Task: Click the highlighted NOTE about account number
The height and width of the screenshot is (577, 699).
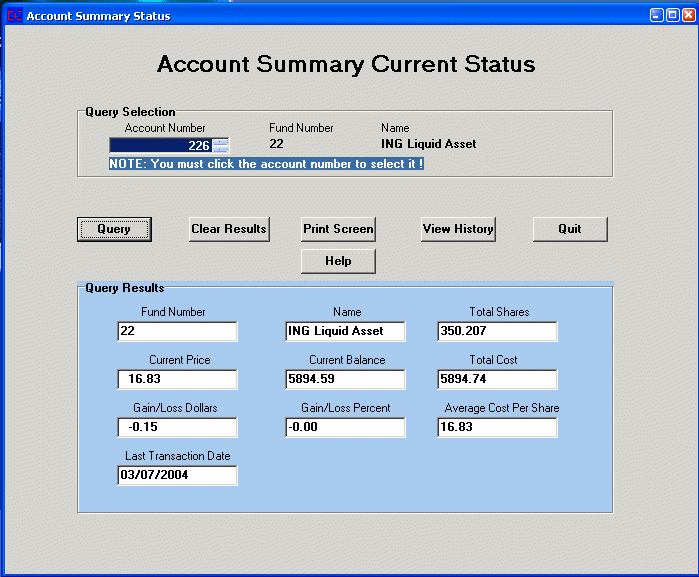Action: [x=266, y=164]
